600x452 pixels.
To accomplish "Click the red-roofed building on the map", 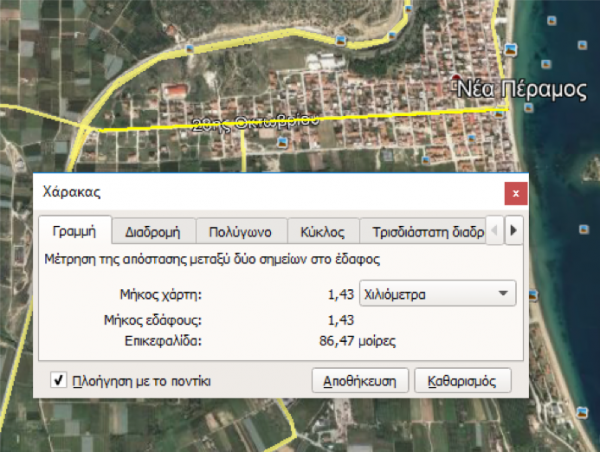I will pyautogui.click(x=175, y=92).
